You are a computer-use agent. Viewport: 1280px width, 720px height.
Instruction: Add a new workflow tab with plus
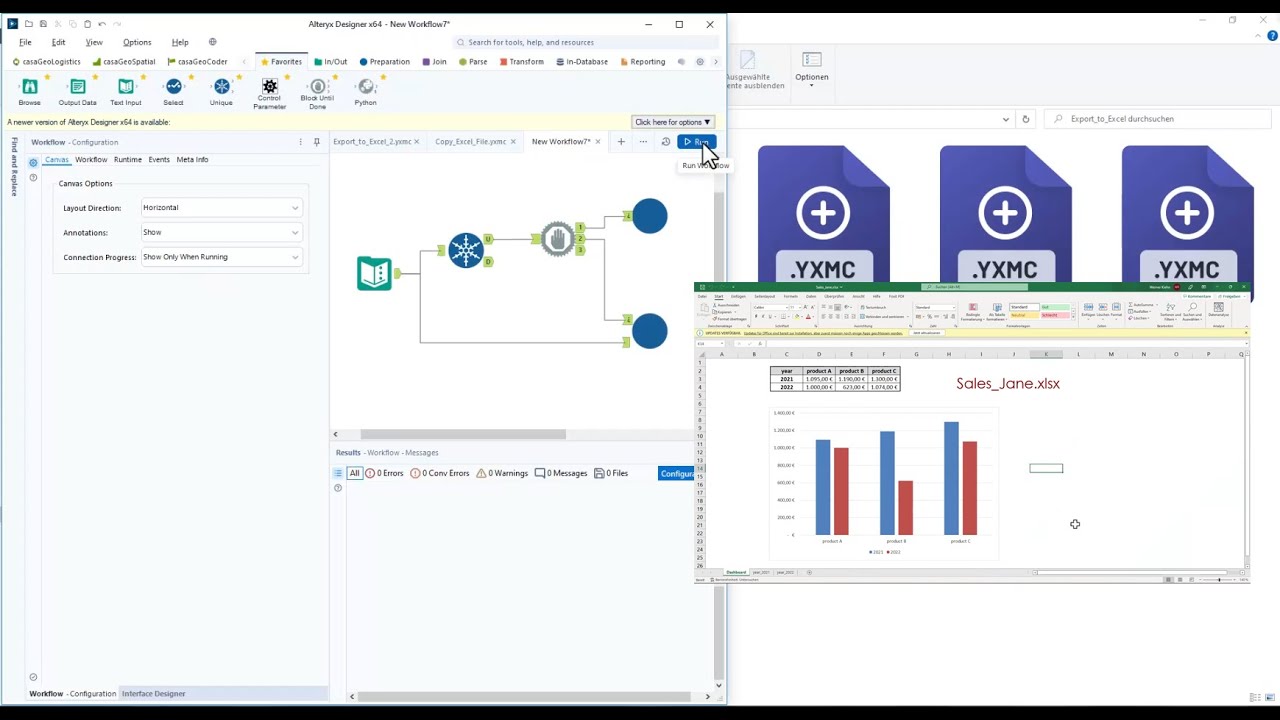click(x=620, y=142)
